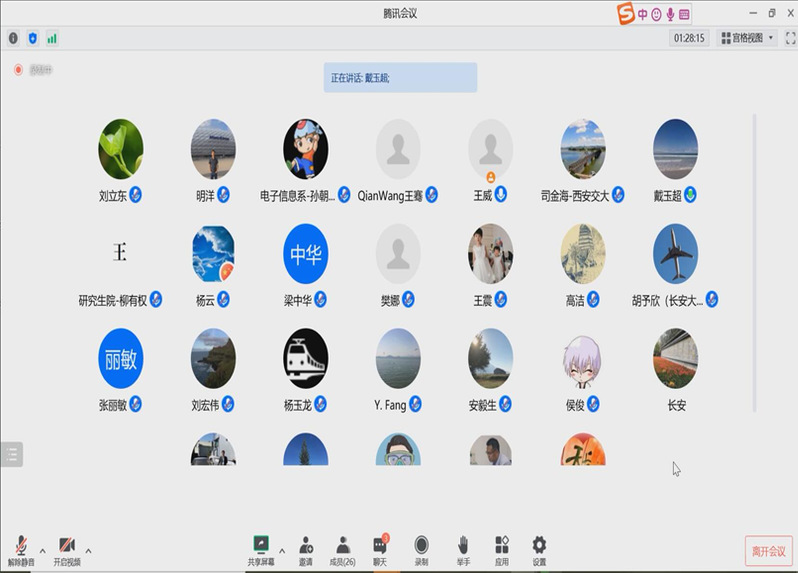Click 离开会议 leave meeting button
Image resolution: width=798 pixels, height=573 pixels.
(768, 551)
